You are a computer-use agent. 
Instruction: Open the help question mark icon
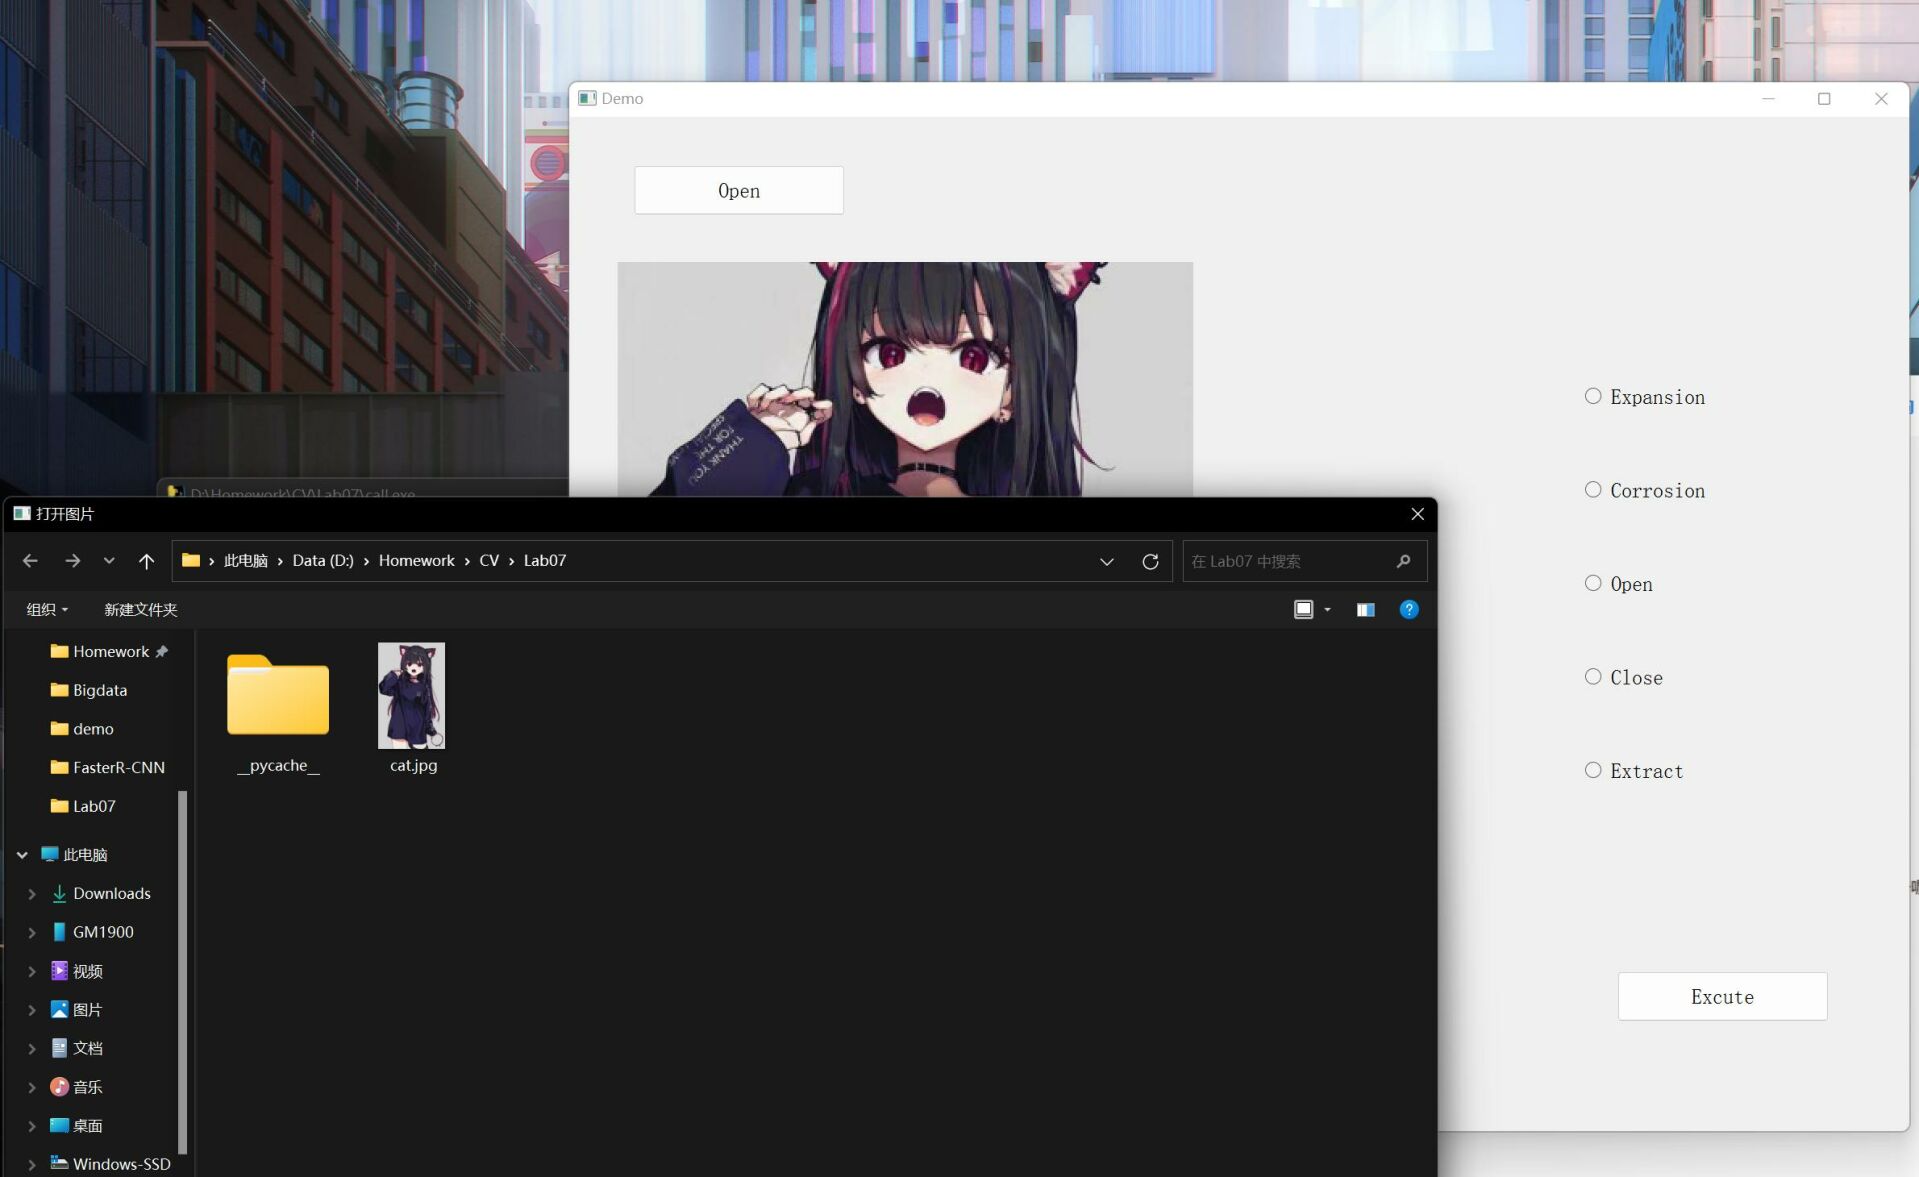1408,609
